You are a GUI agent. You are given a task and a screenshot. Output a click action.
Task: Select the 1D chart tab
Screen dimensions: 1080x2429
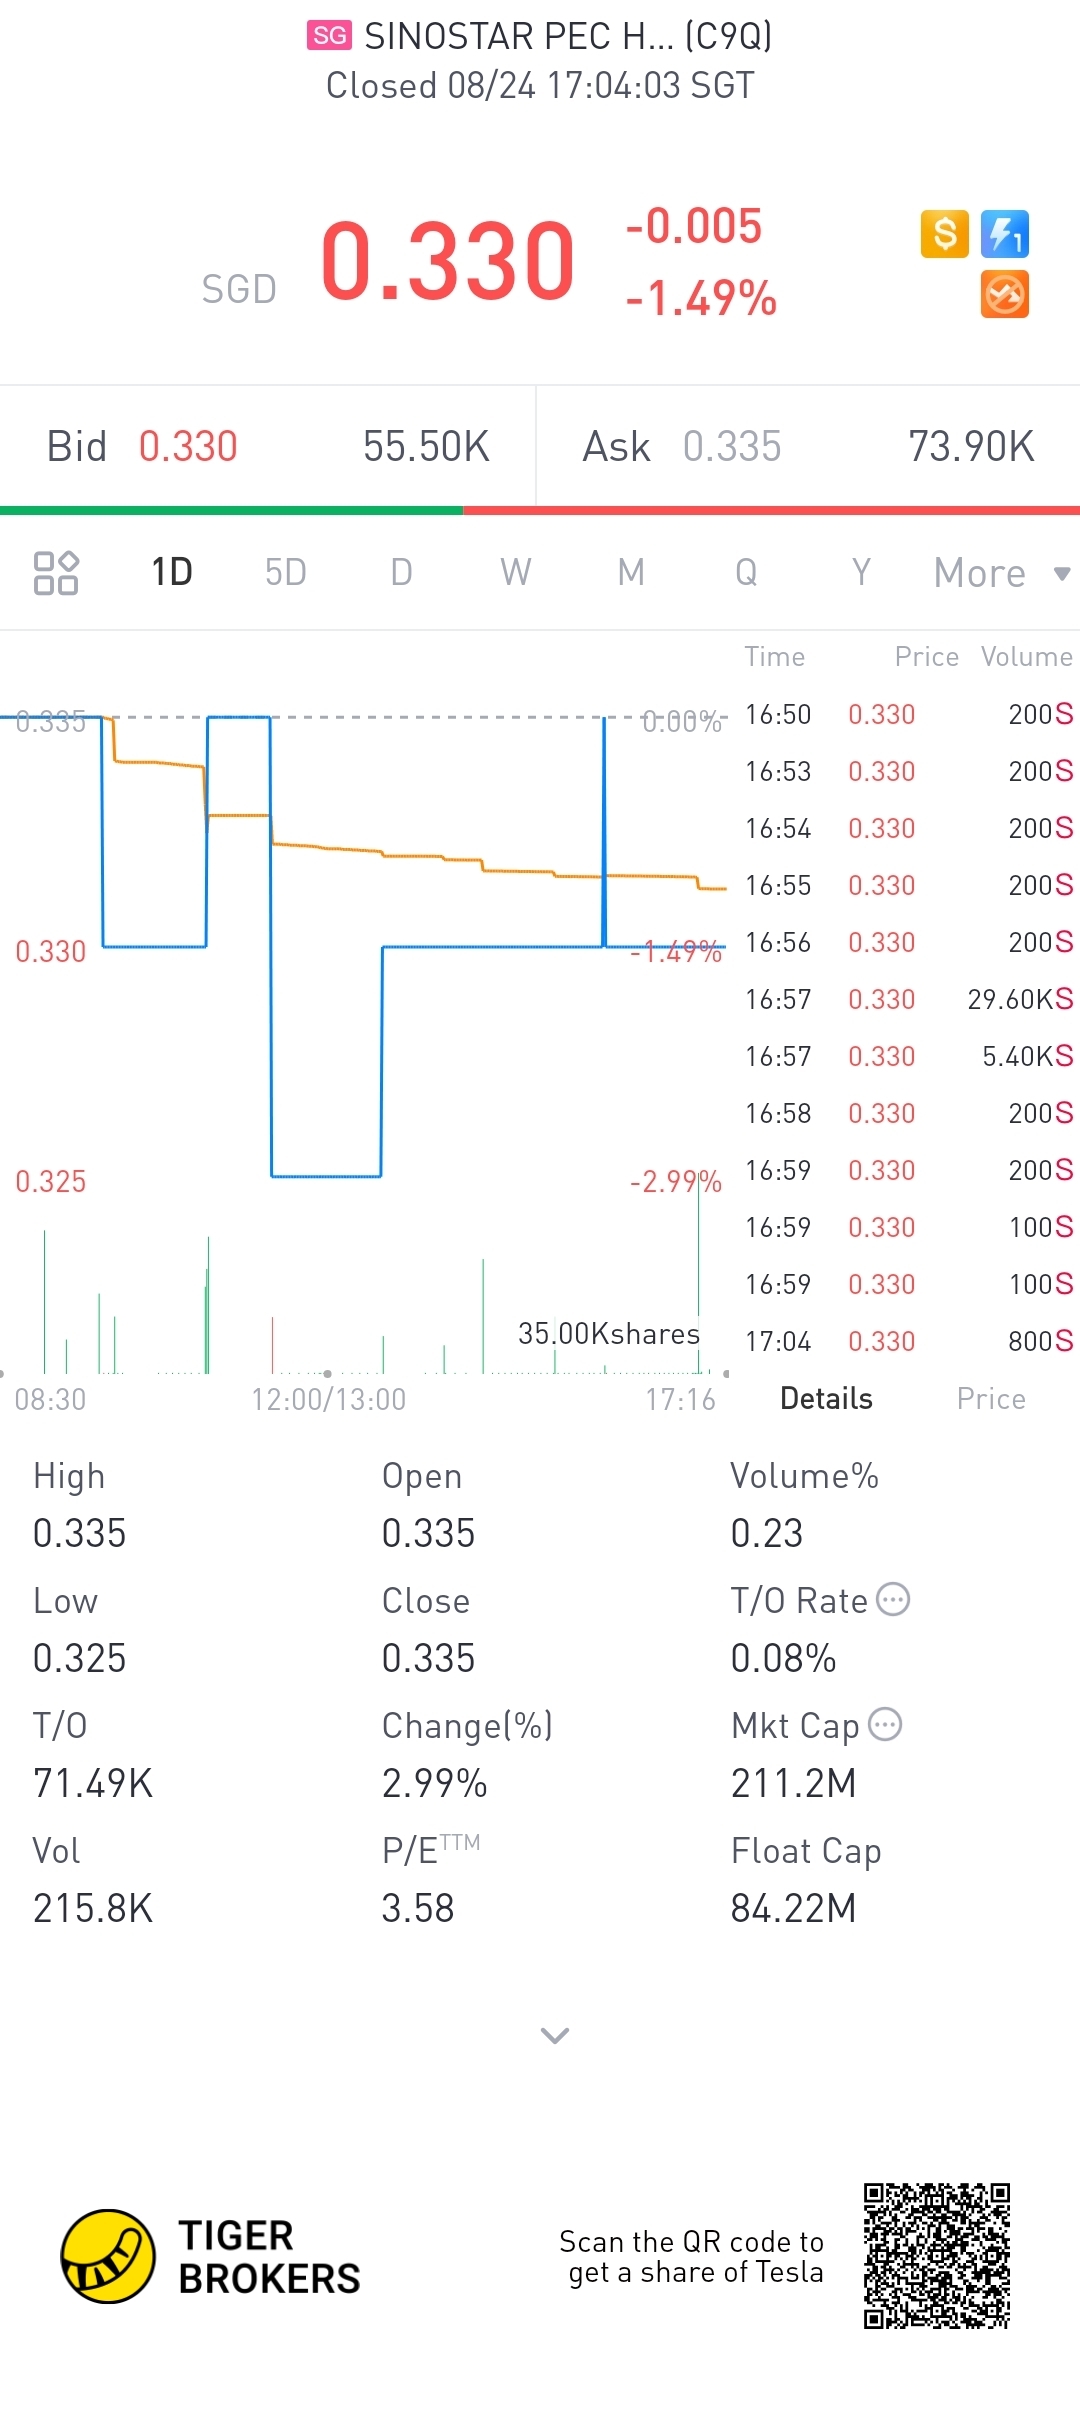coord(172,573)
